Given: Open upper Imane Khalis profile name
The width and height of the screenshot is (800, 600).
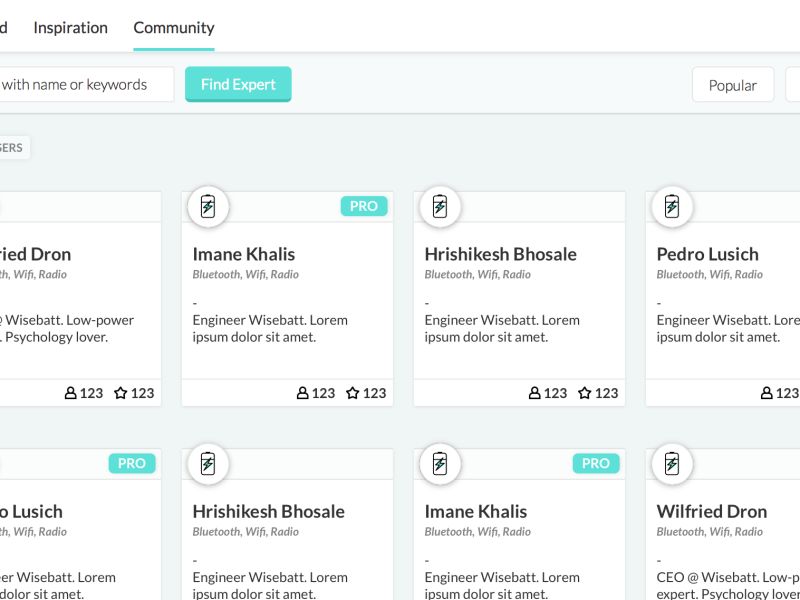Looking at the screenshot, I should pos(244,254).
